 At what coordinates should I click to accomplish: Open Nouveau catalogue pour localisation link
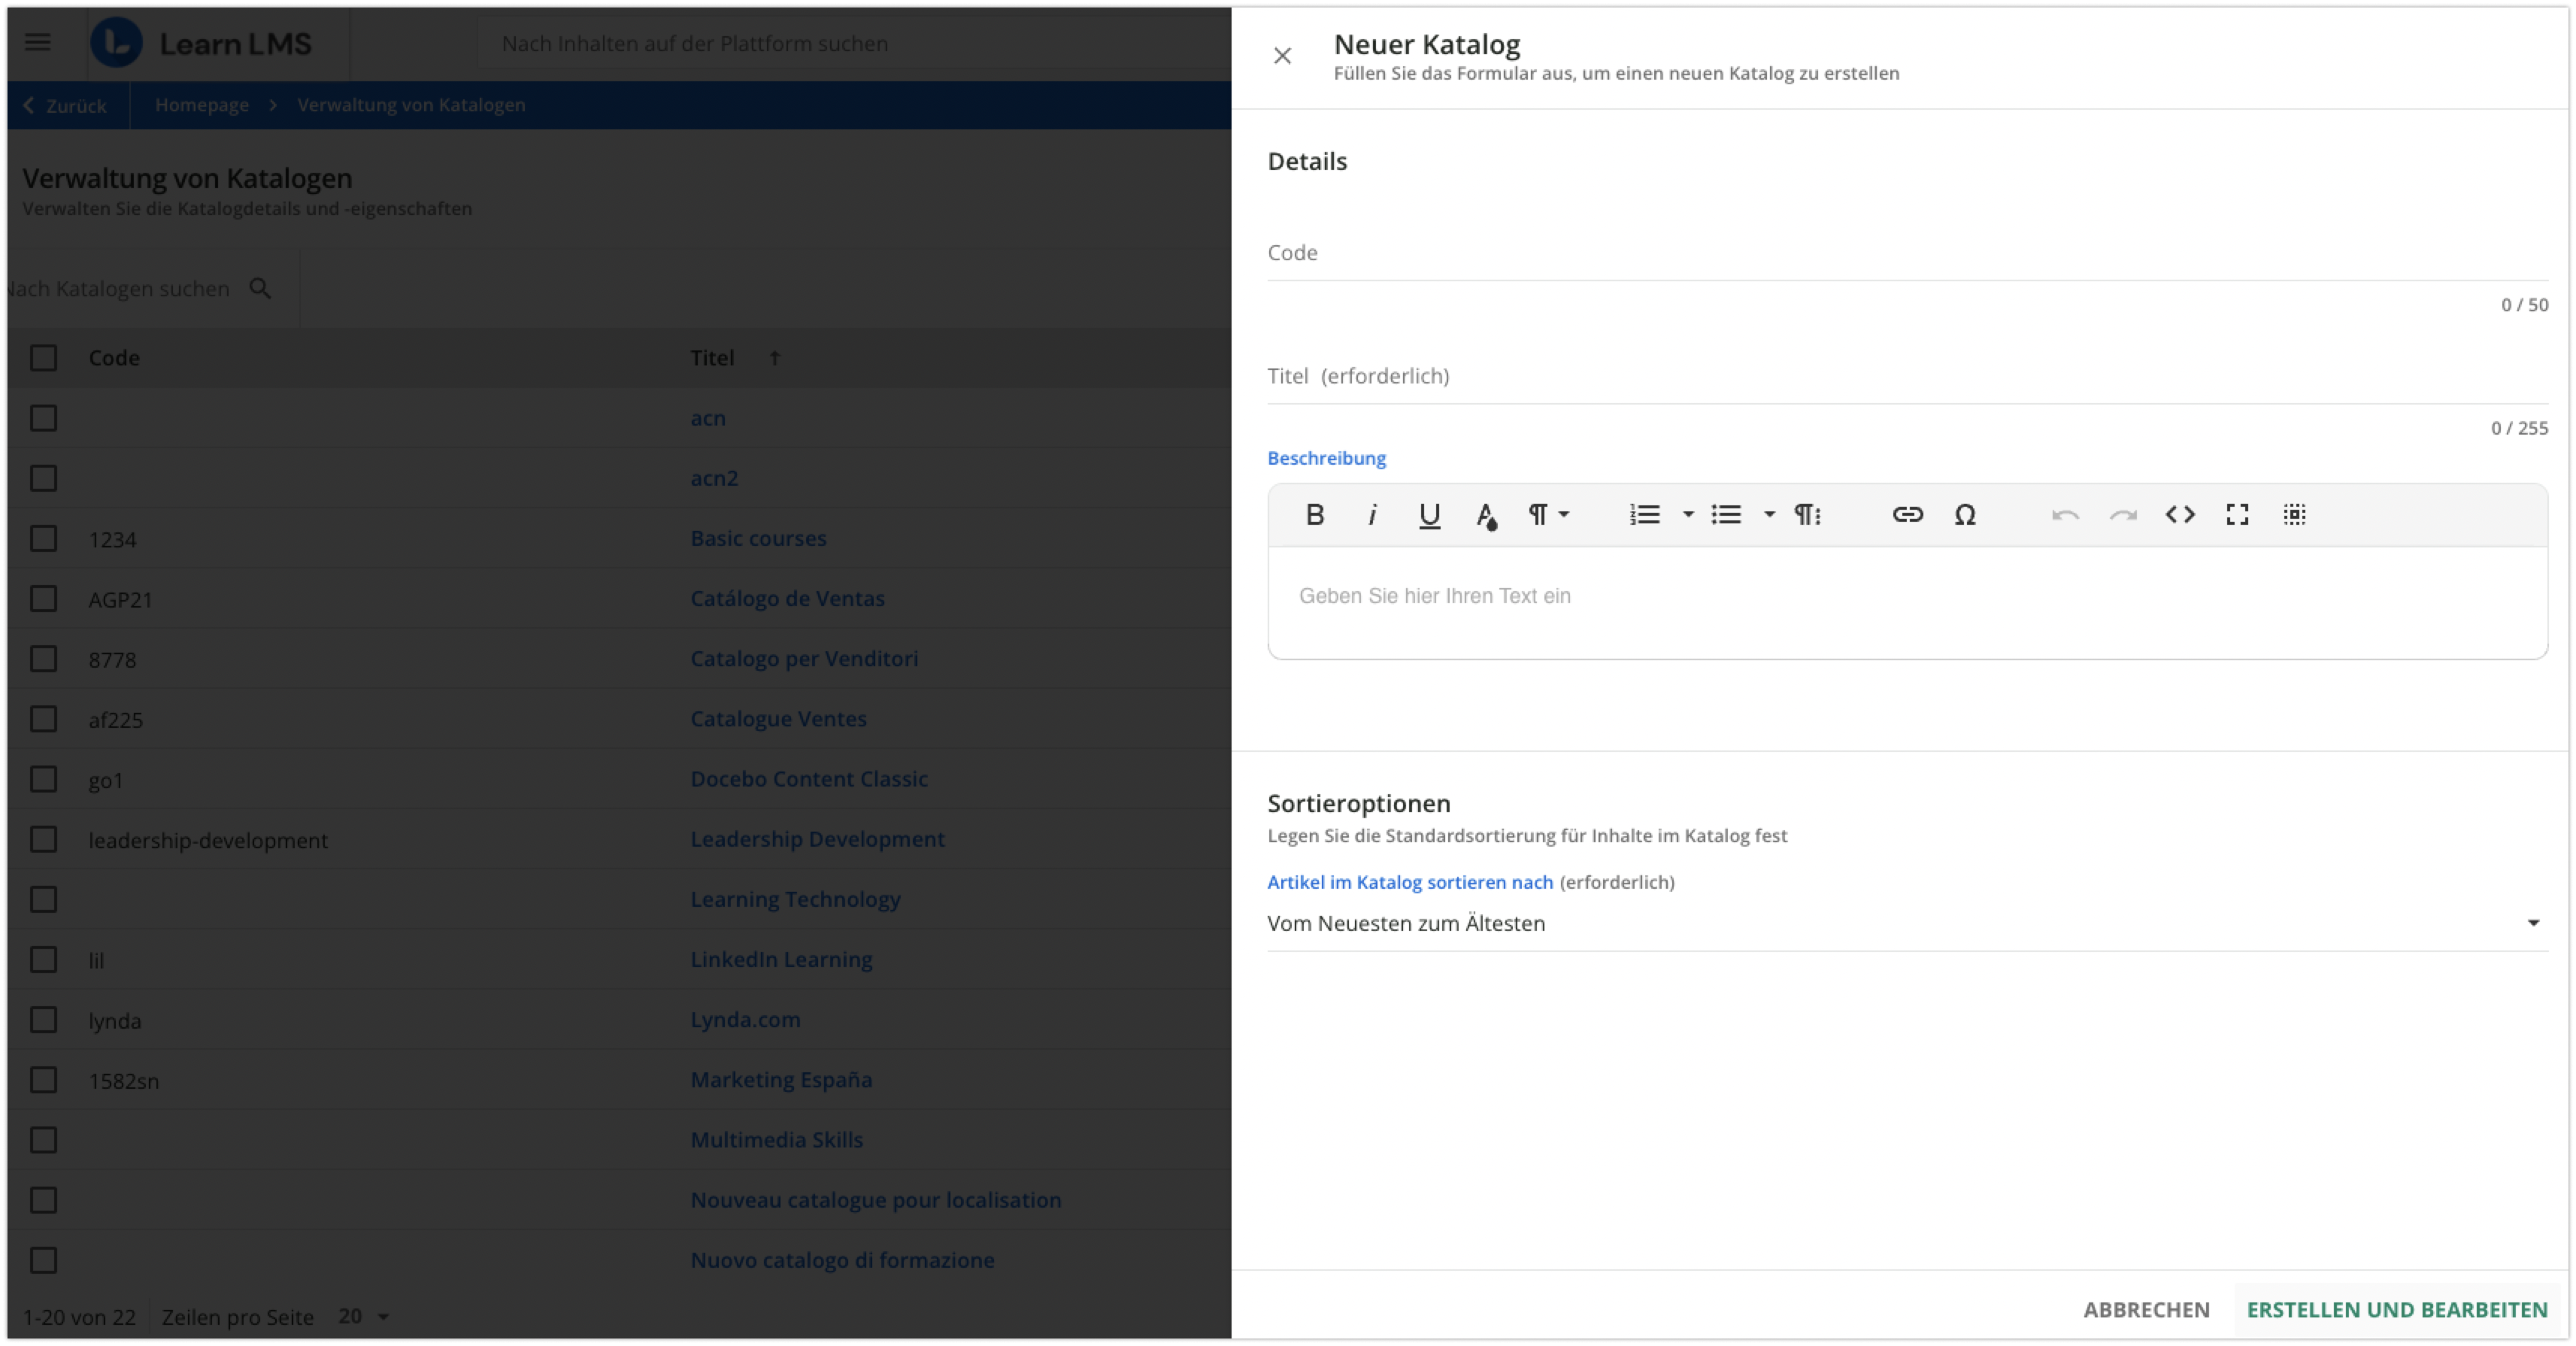pos(876,1200)
